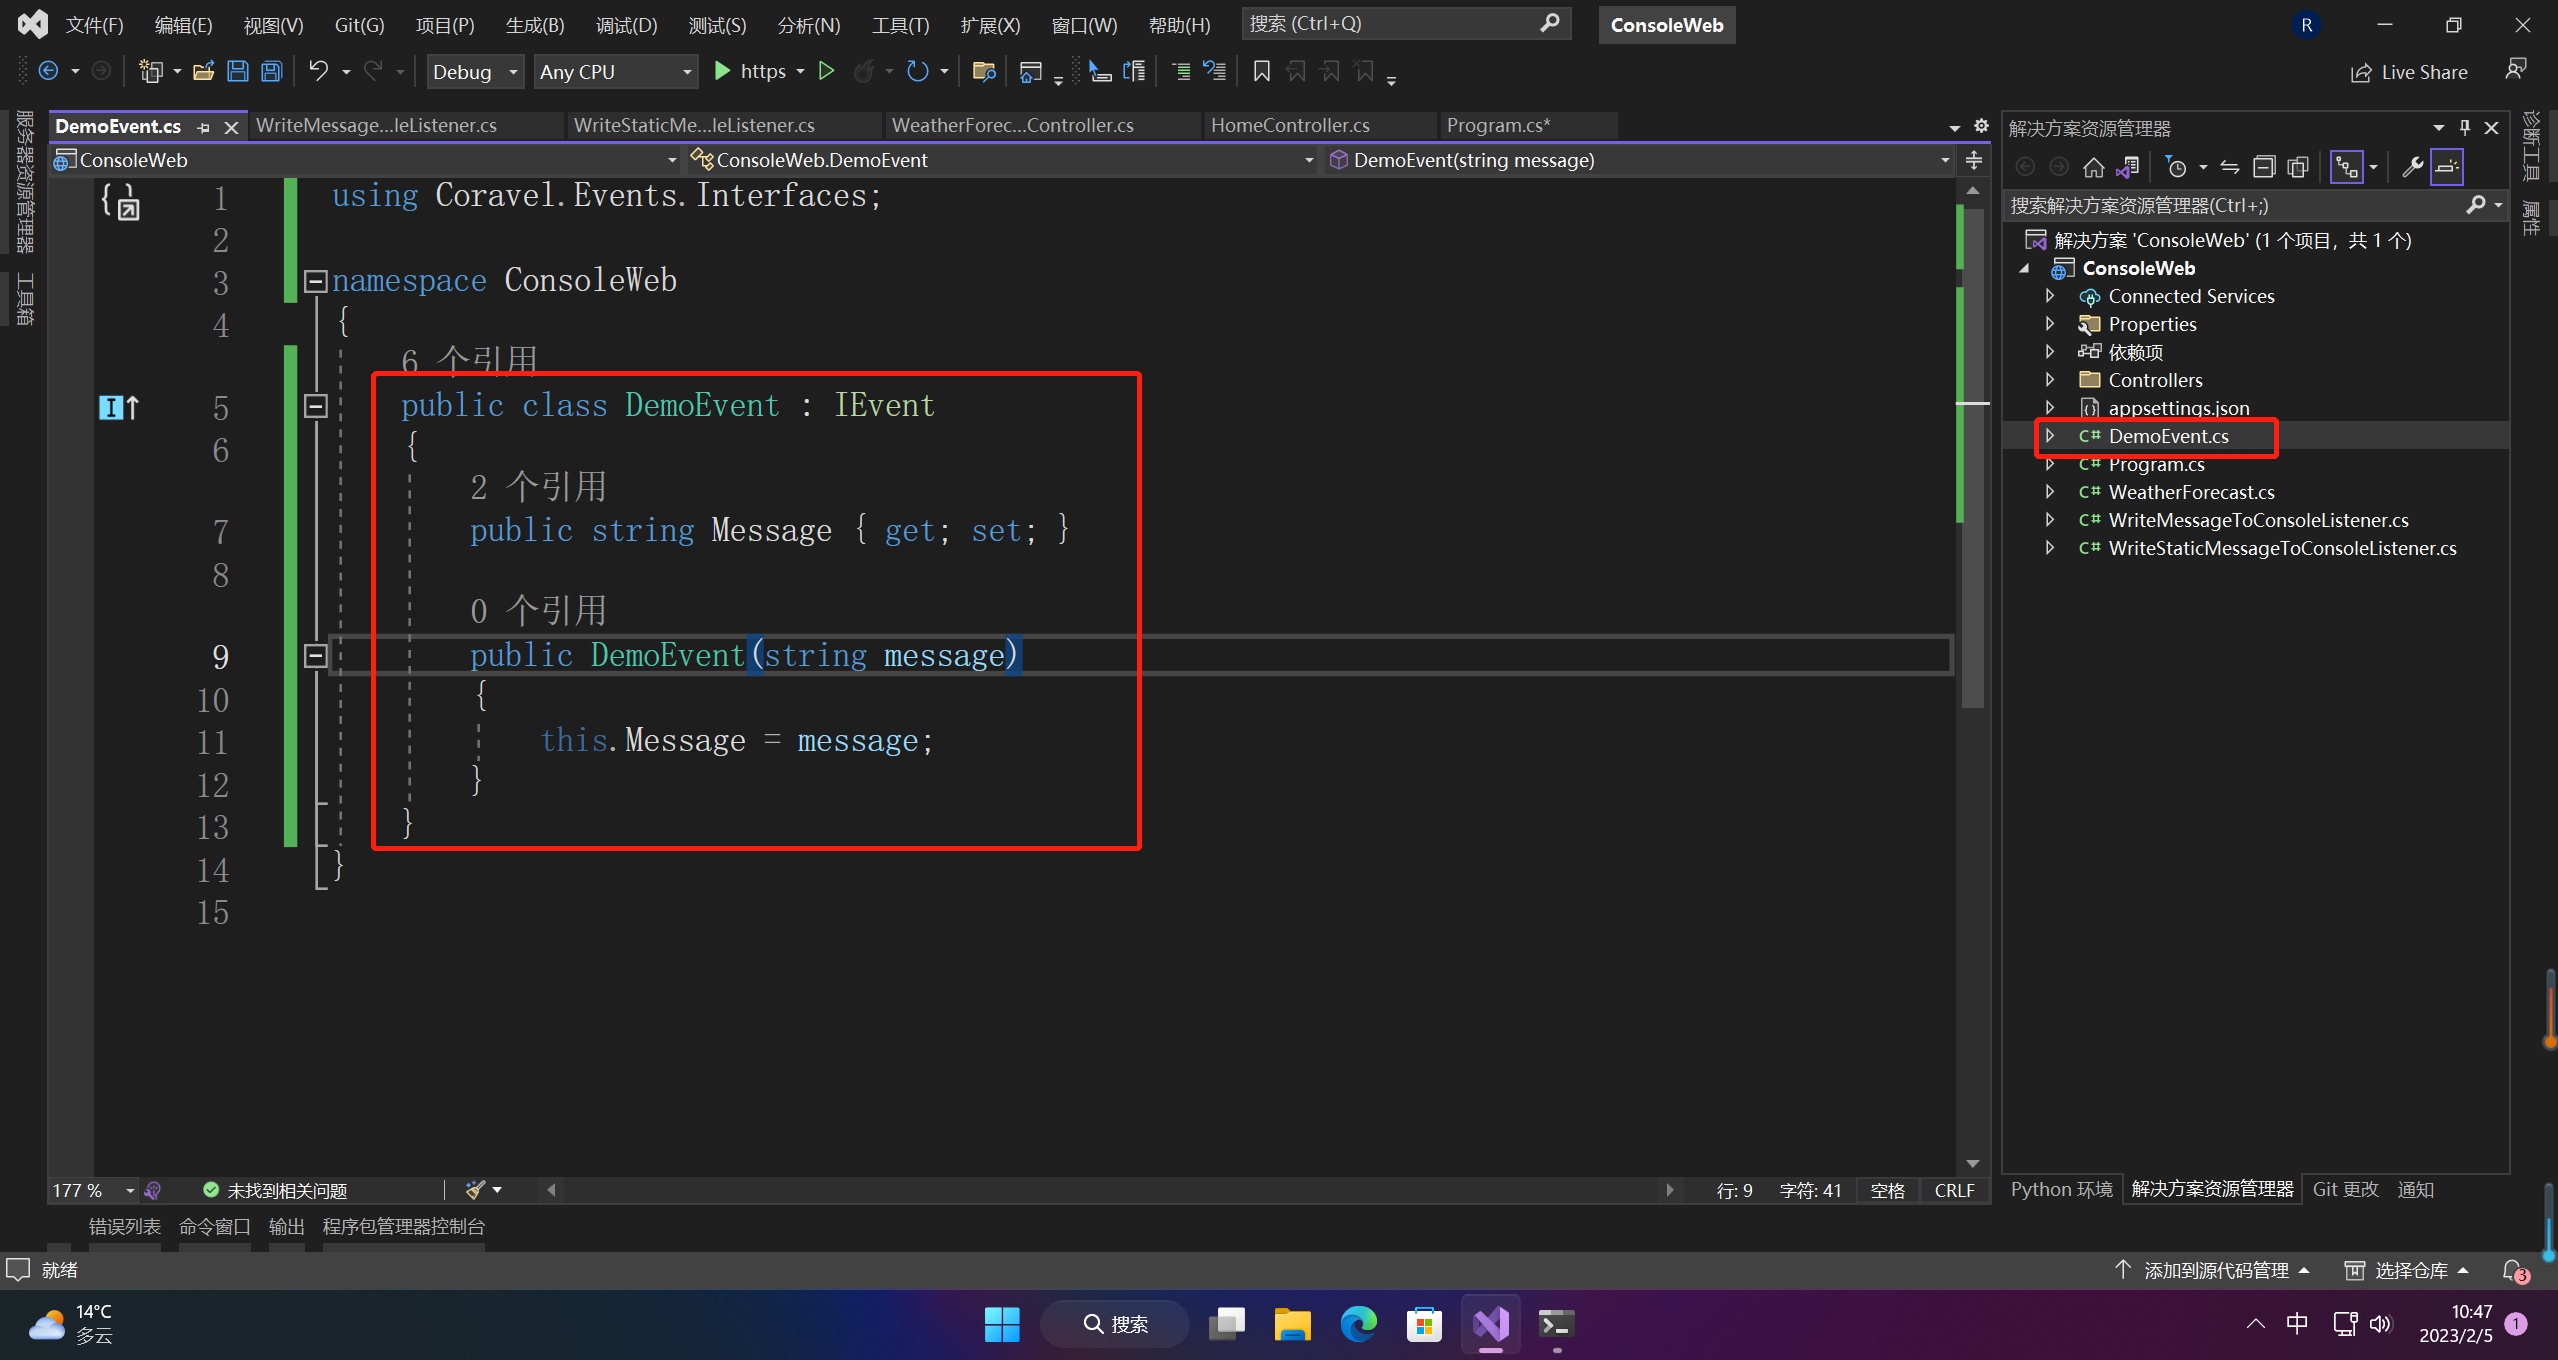This screenshot has width=2558, height=1360.
Task: Click Sync with Active Document arrows icon
Action: (2230, 167)
